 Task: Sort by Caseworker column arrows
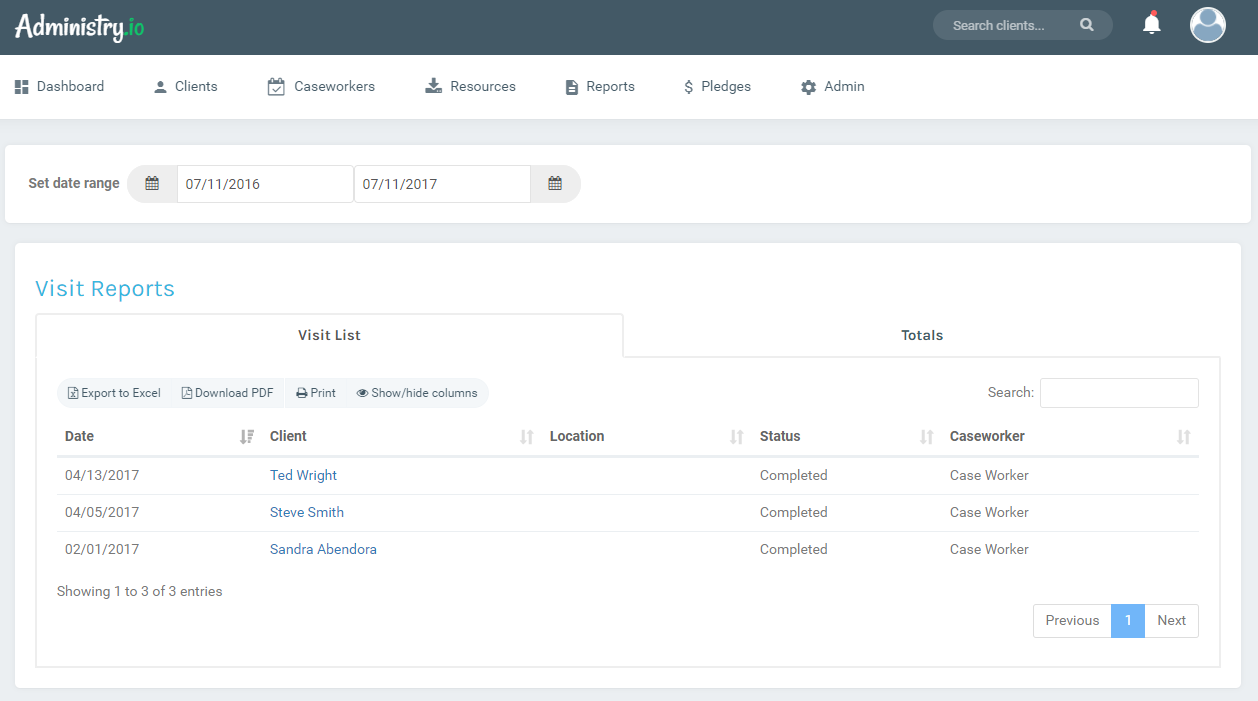point(1183,437)
